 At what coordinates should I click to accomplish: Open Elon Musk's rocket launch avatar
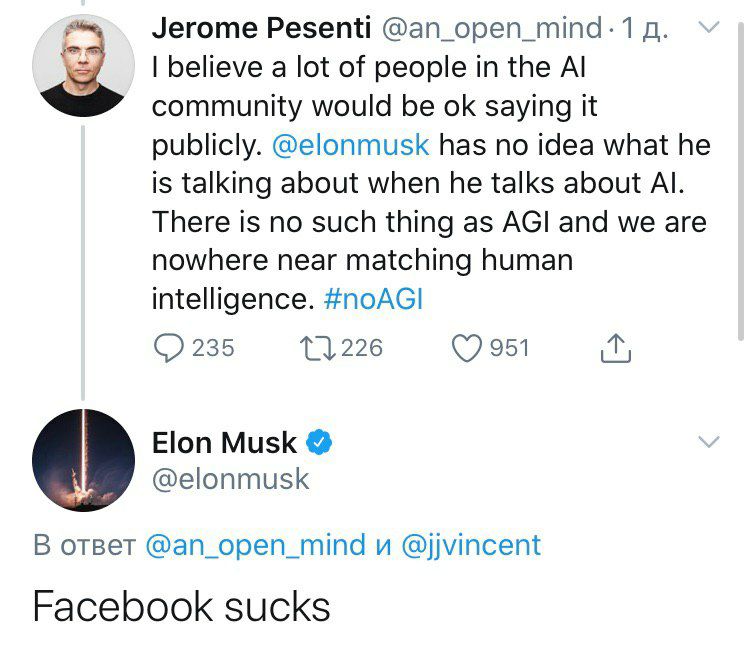[84, 460]
